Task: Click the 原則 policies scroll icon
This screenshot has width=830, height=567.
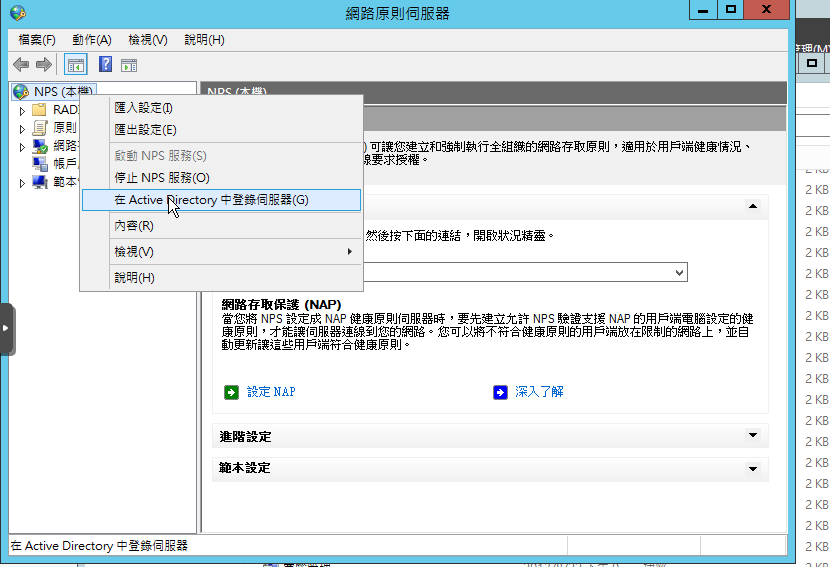Action: pos(40,128)
